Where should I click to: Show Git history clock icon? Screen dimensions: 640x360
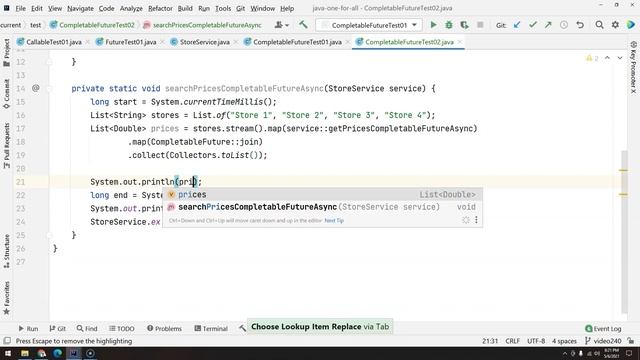click(x=564, y=25)
